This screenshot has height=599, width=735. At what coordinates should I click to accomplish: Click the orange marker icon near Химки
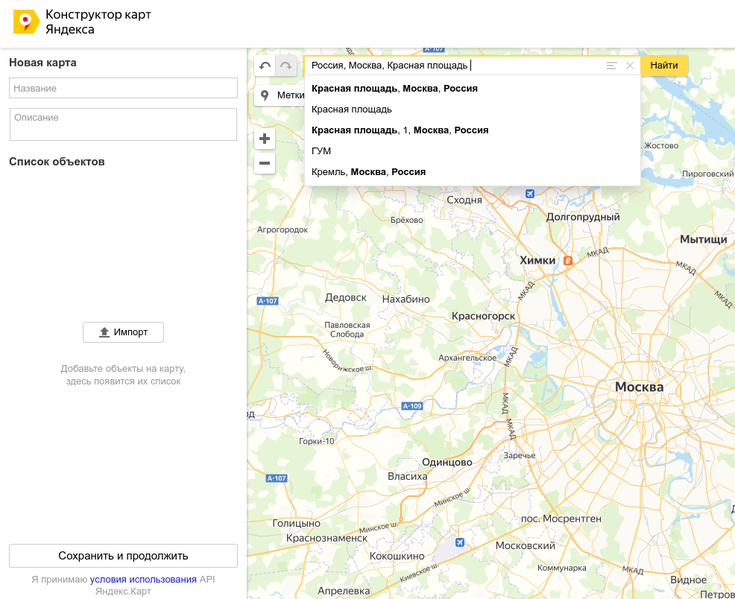[568, 261]
